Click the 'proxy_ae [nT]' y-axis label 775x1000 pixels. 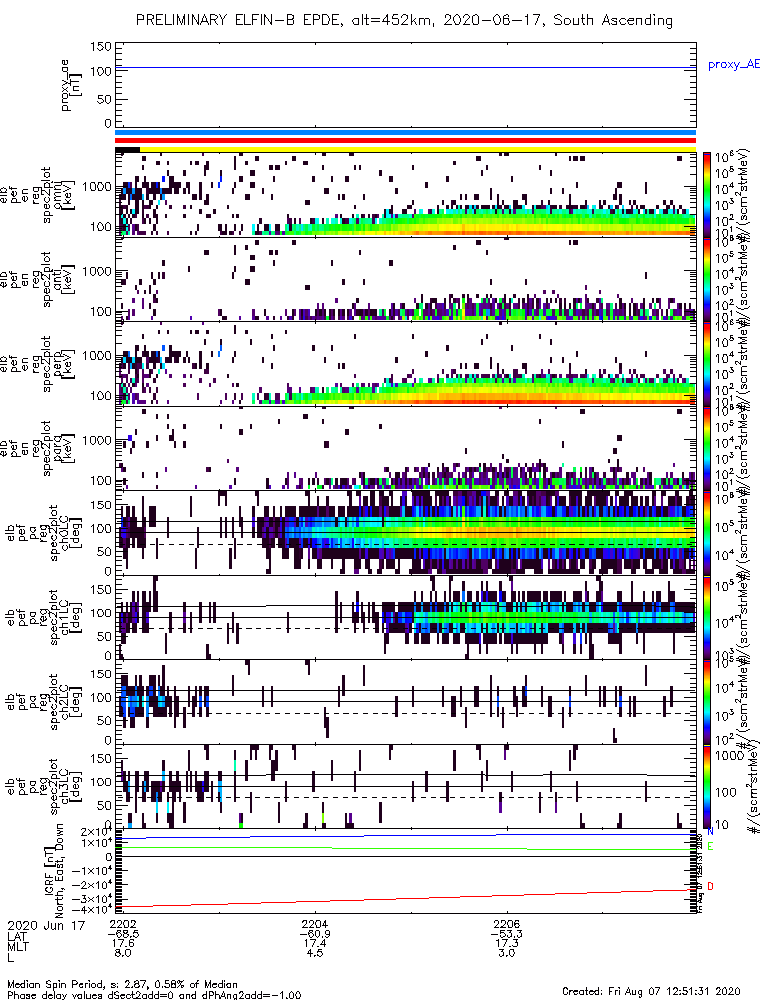click(x=72, y=85)
